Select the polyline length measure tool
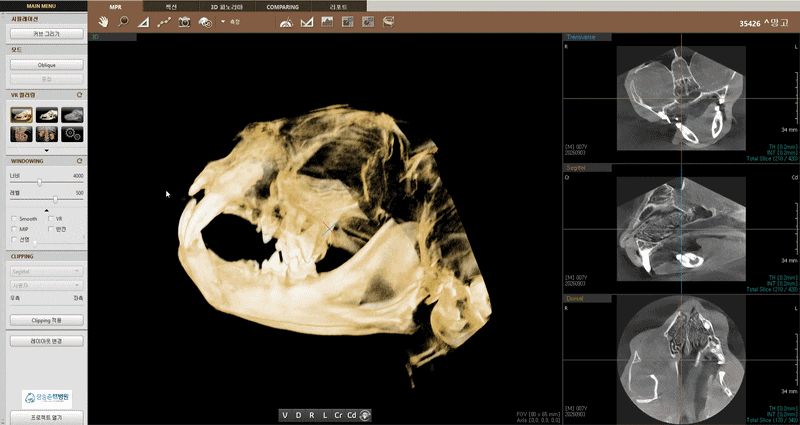 [164, 22]
